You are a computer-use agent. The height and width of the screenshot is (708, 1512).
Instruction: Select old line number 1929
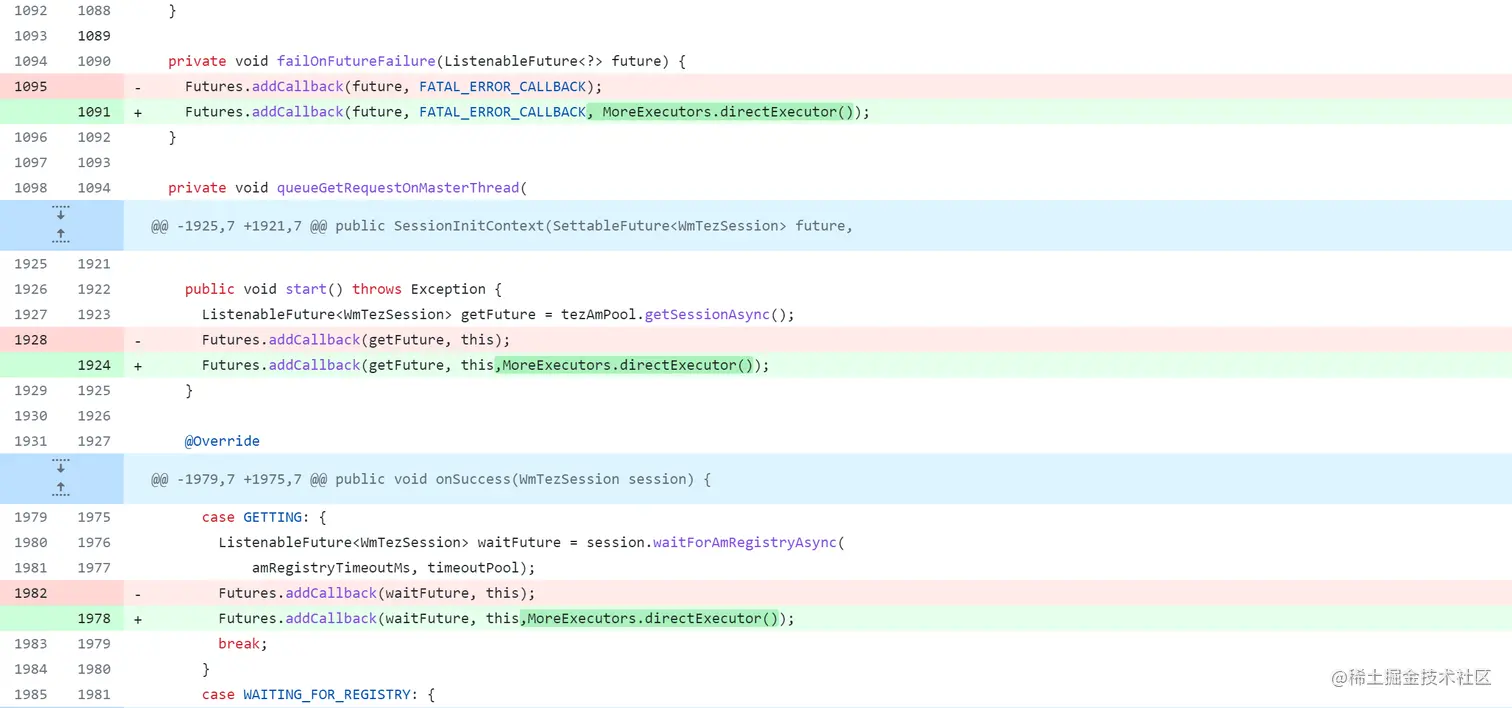31,390
